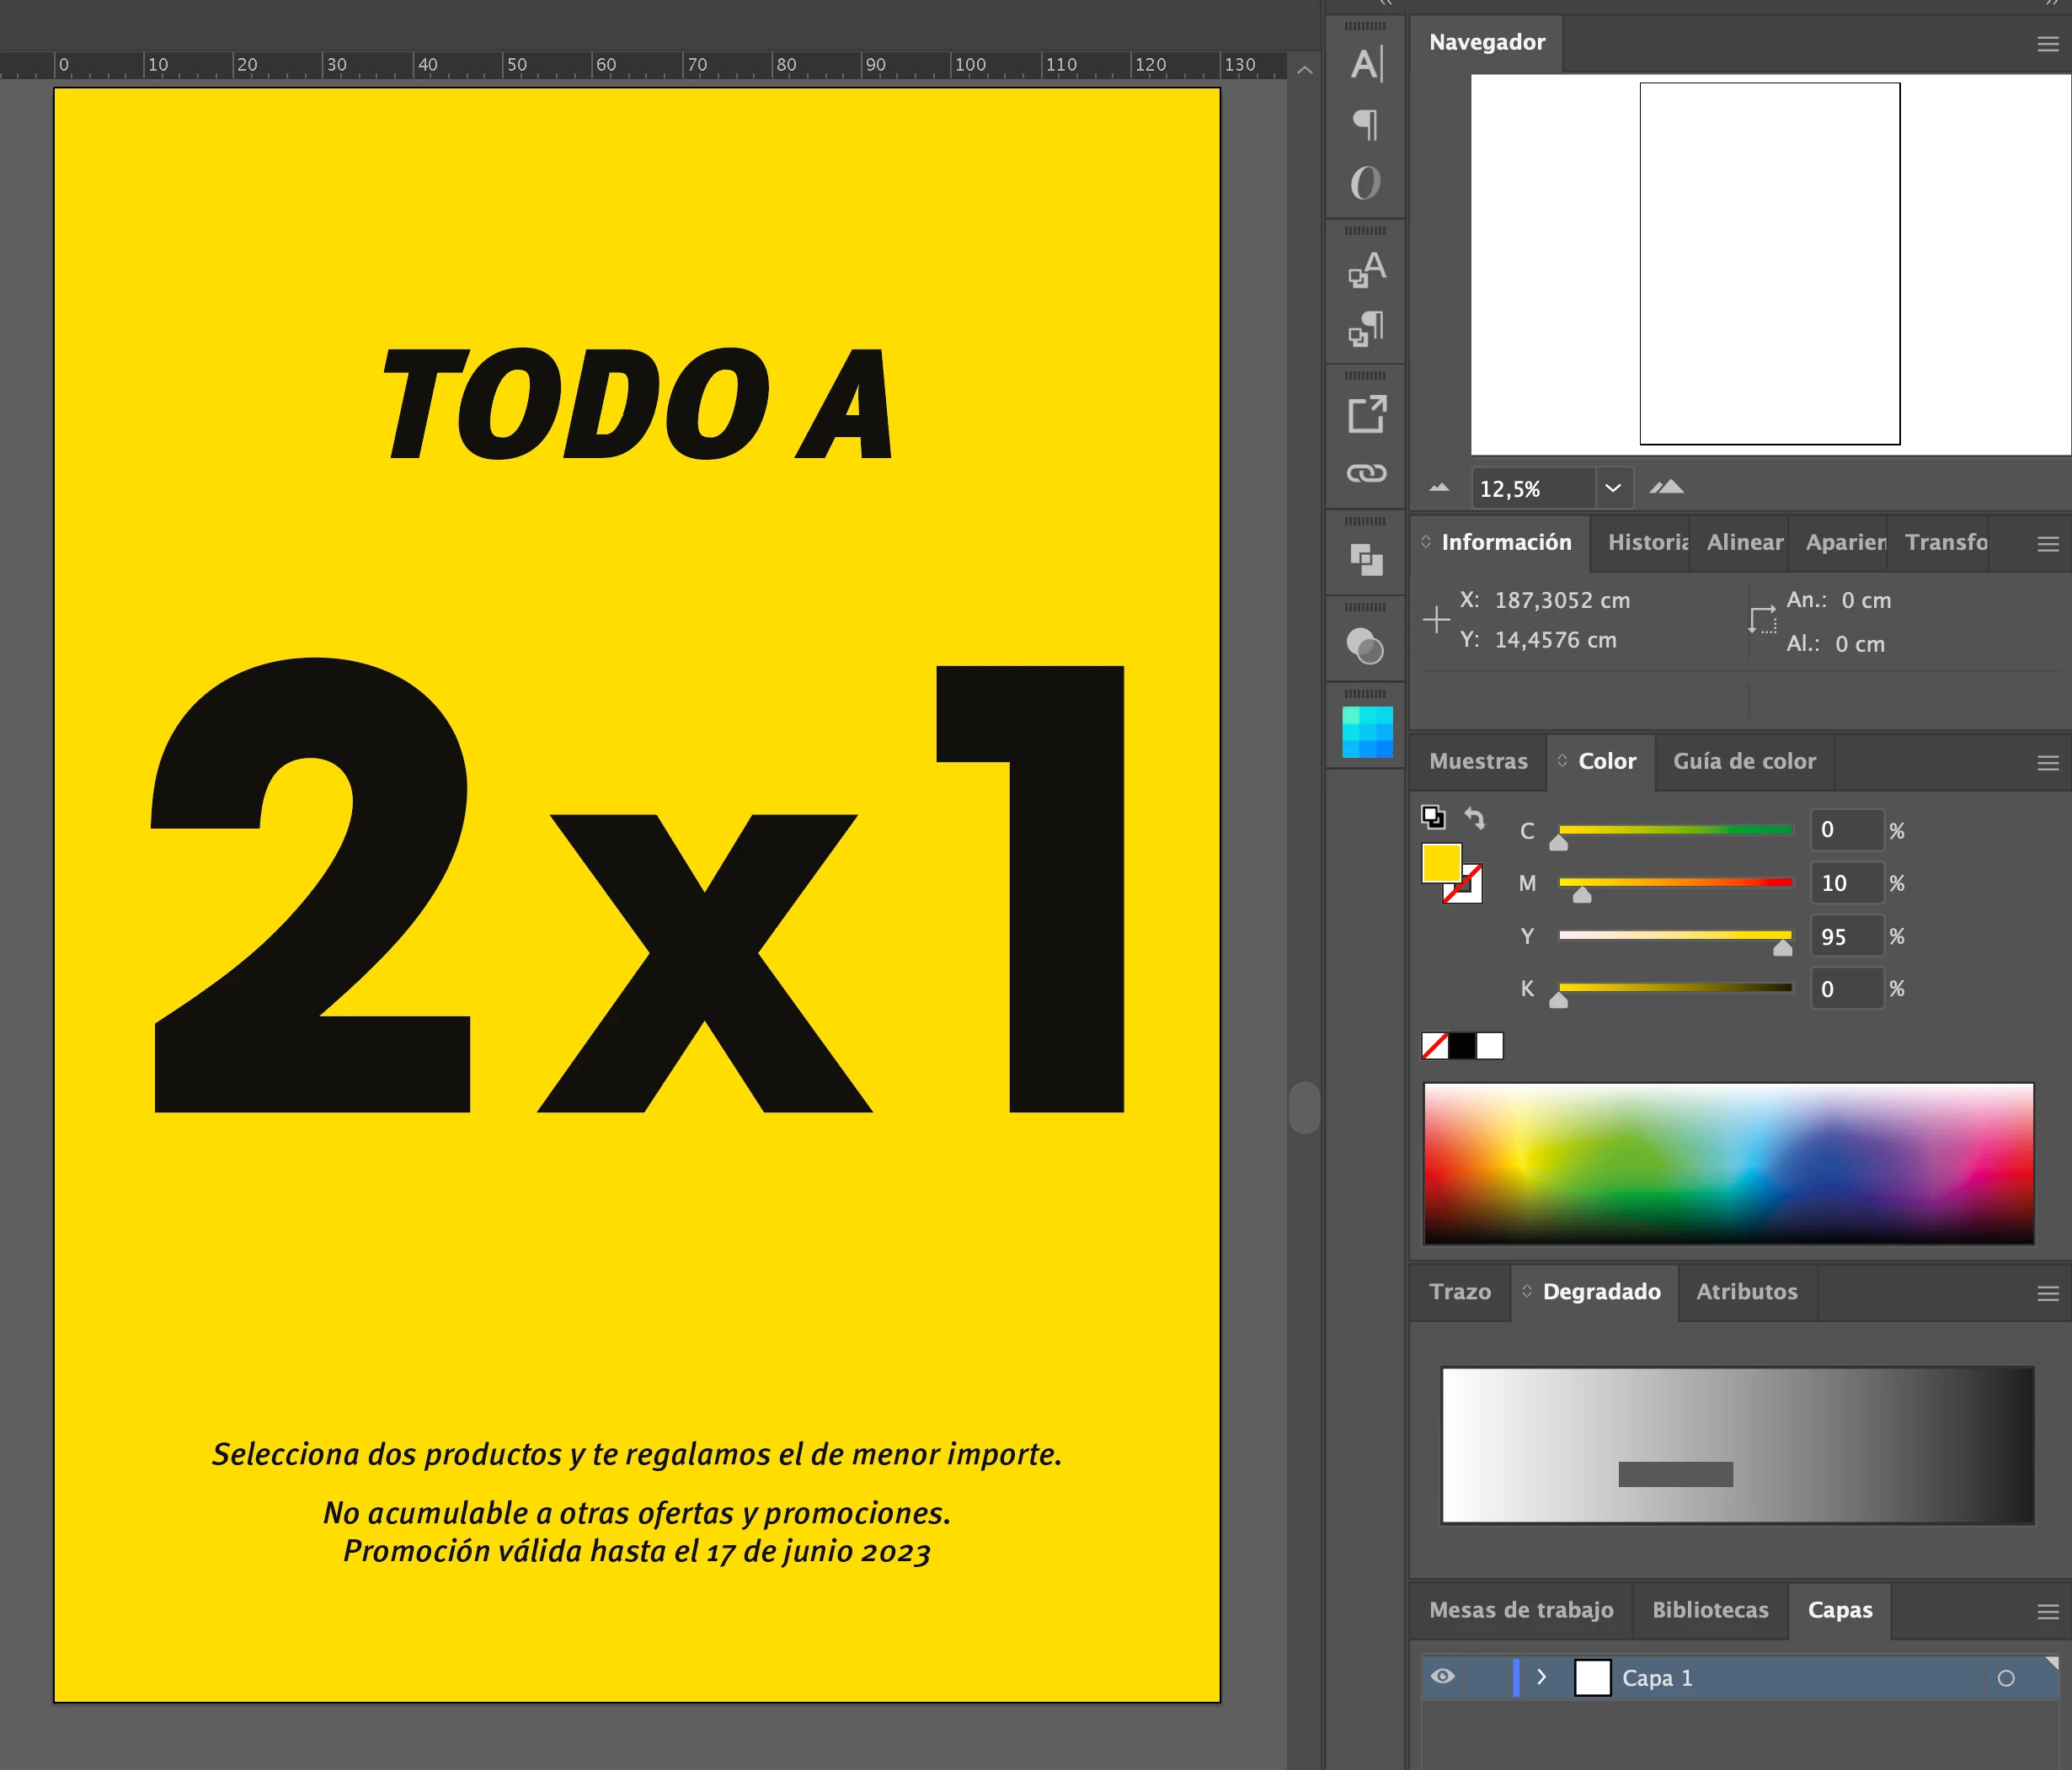The width and height of the screenshot is (2072, 1770).
Task: Switch to the Mesas de trabajo tab
Action: (1520, 1610)
